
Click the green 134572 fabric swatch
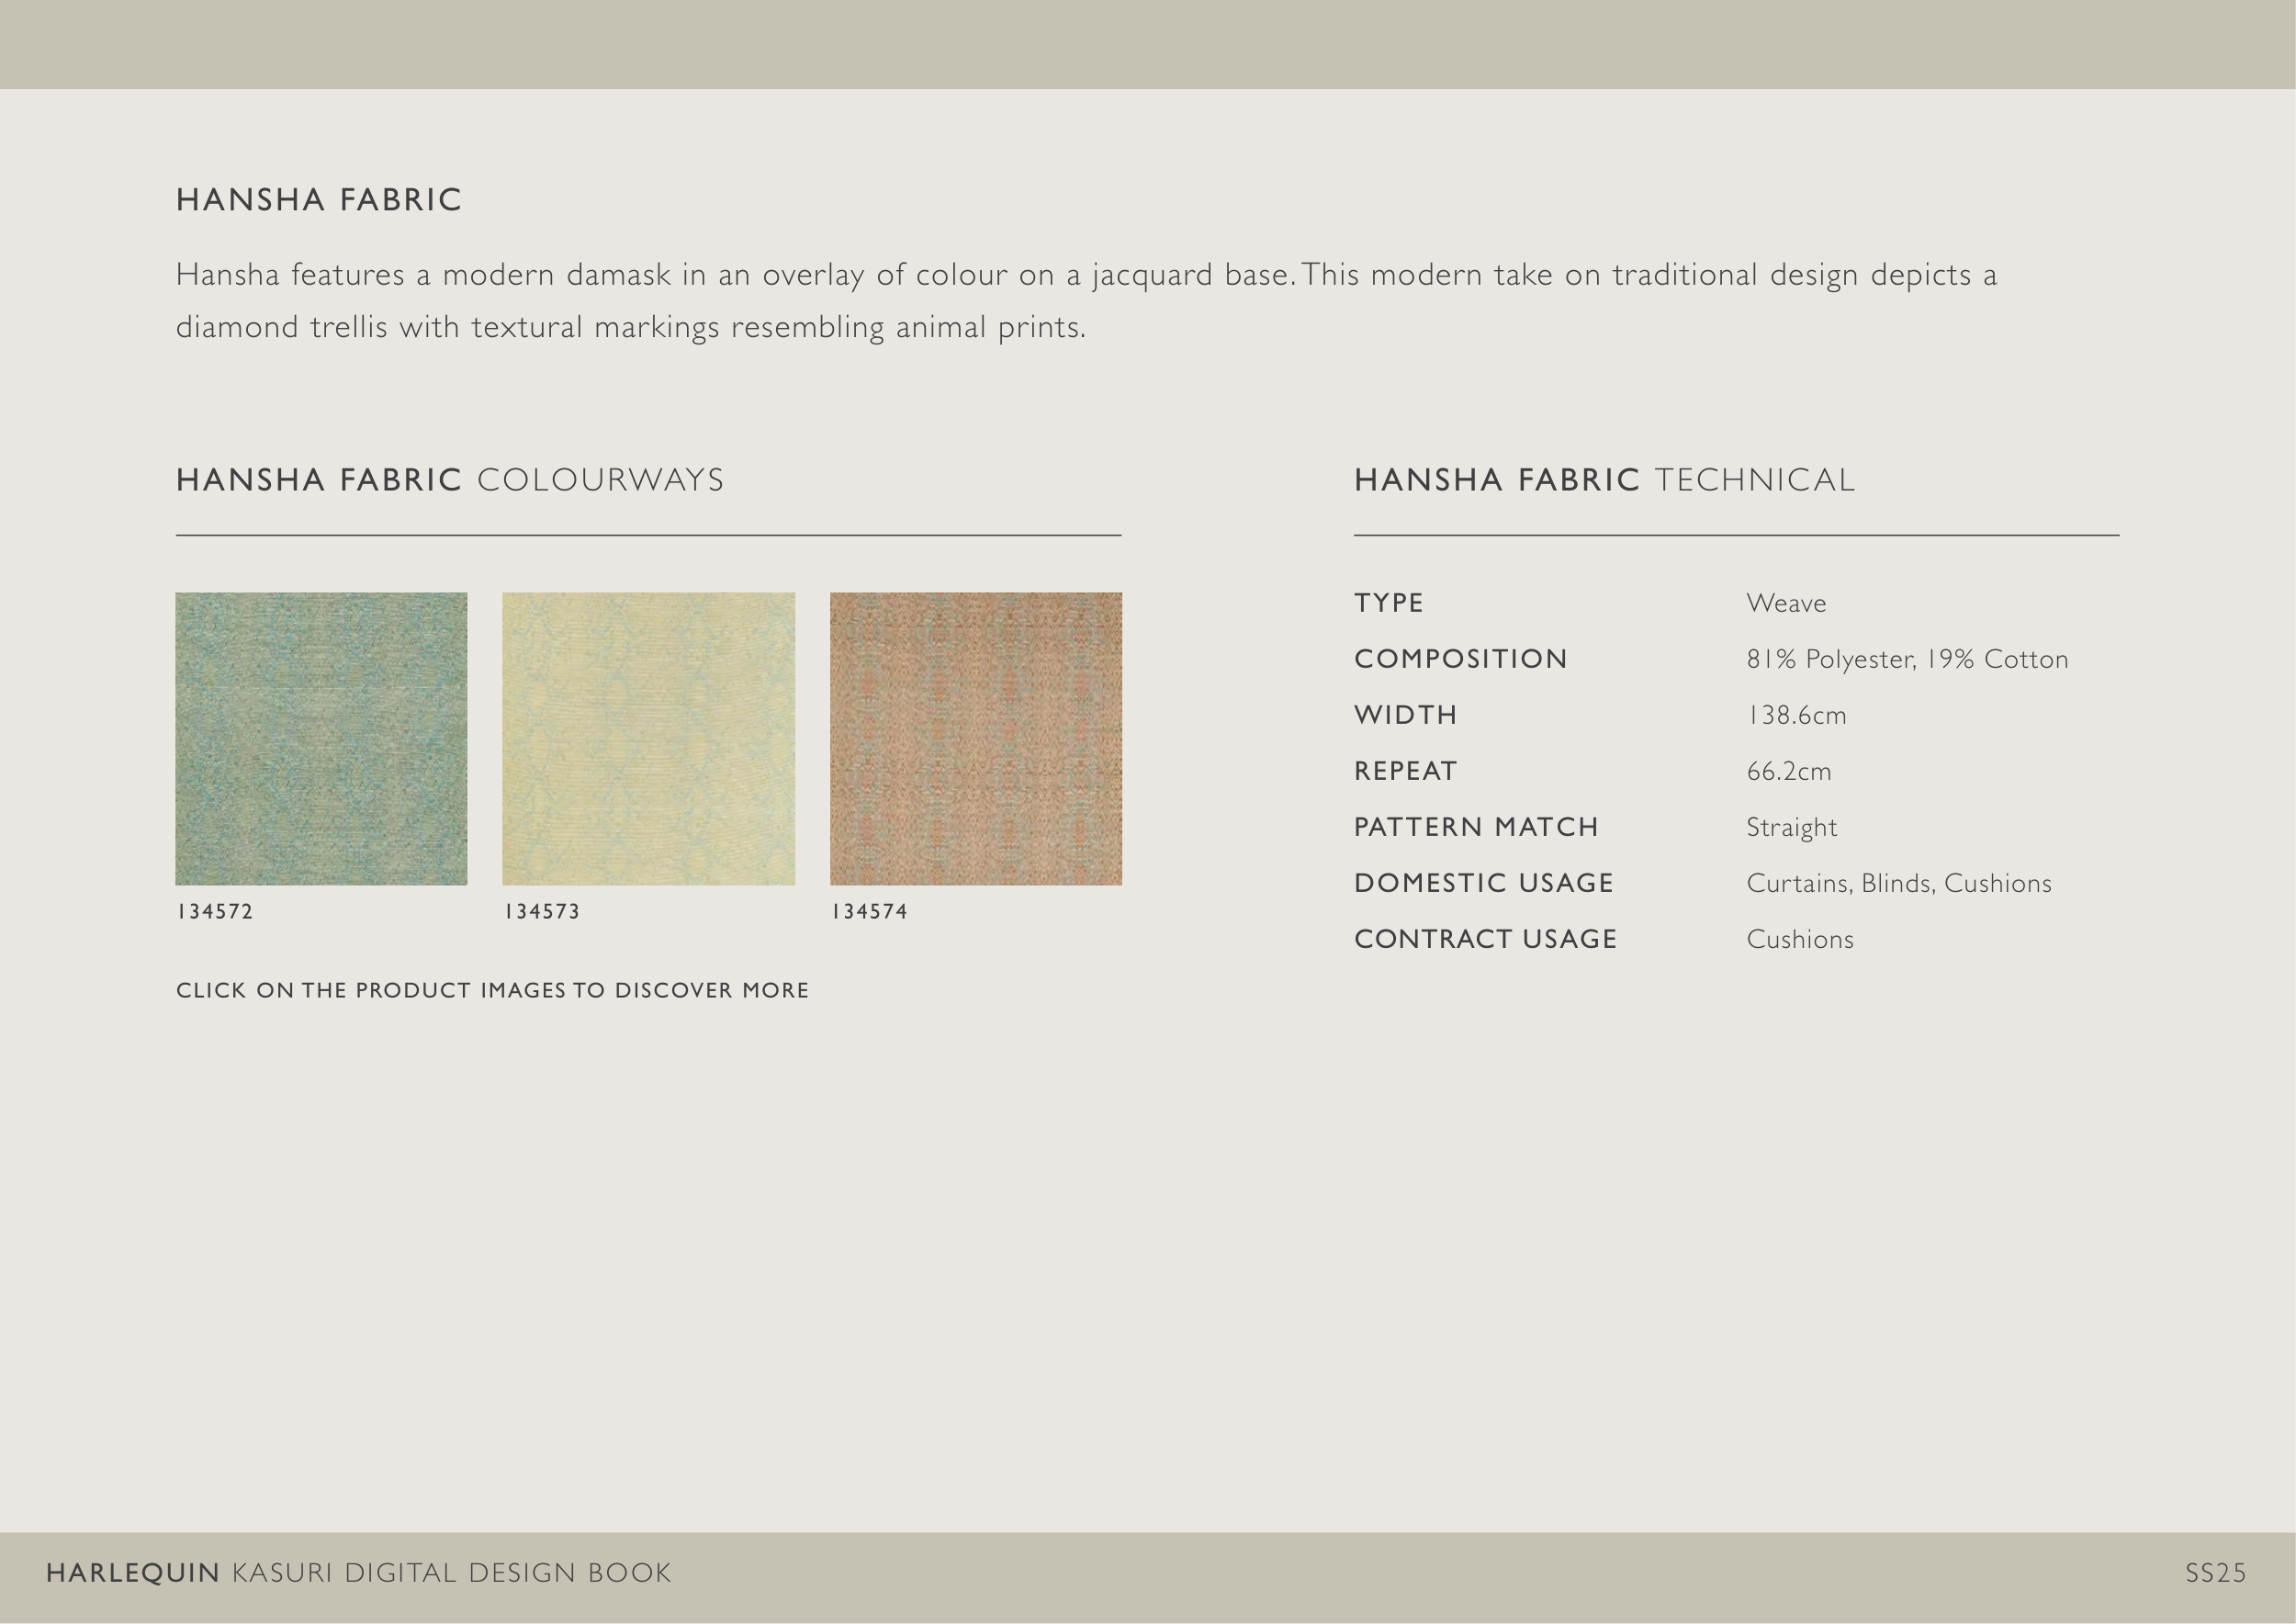click(321, 738)
